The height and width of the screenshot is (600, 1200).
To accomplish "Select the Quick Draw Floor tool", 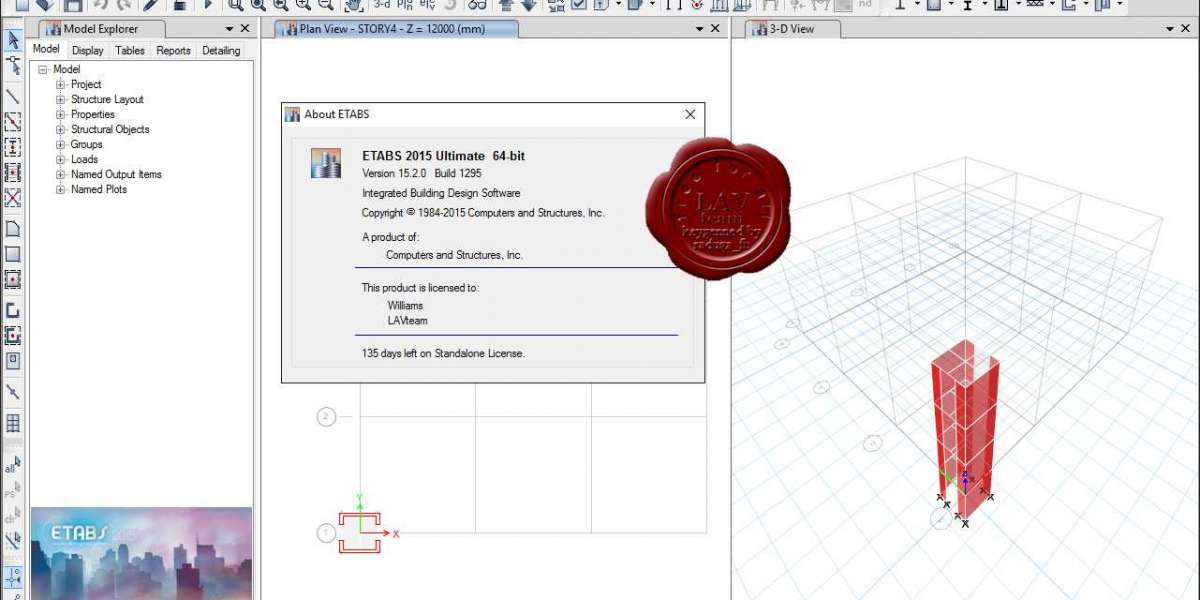I will coord(13,280).
